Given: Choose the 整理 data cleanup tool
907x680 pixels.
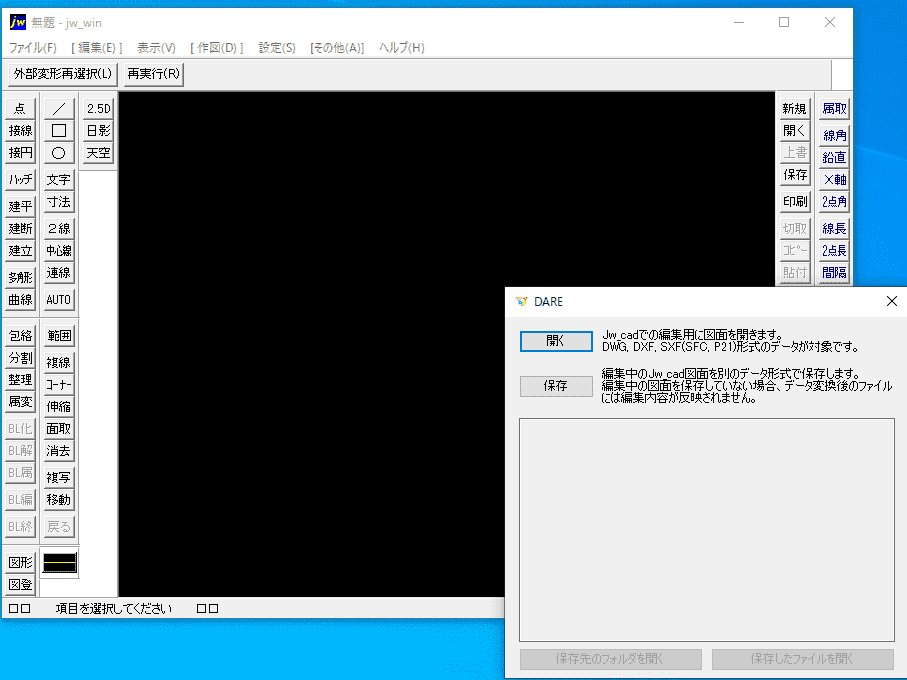Looking at the screenshot, I should tap(20, 380).
